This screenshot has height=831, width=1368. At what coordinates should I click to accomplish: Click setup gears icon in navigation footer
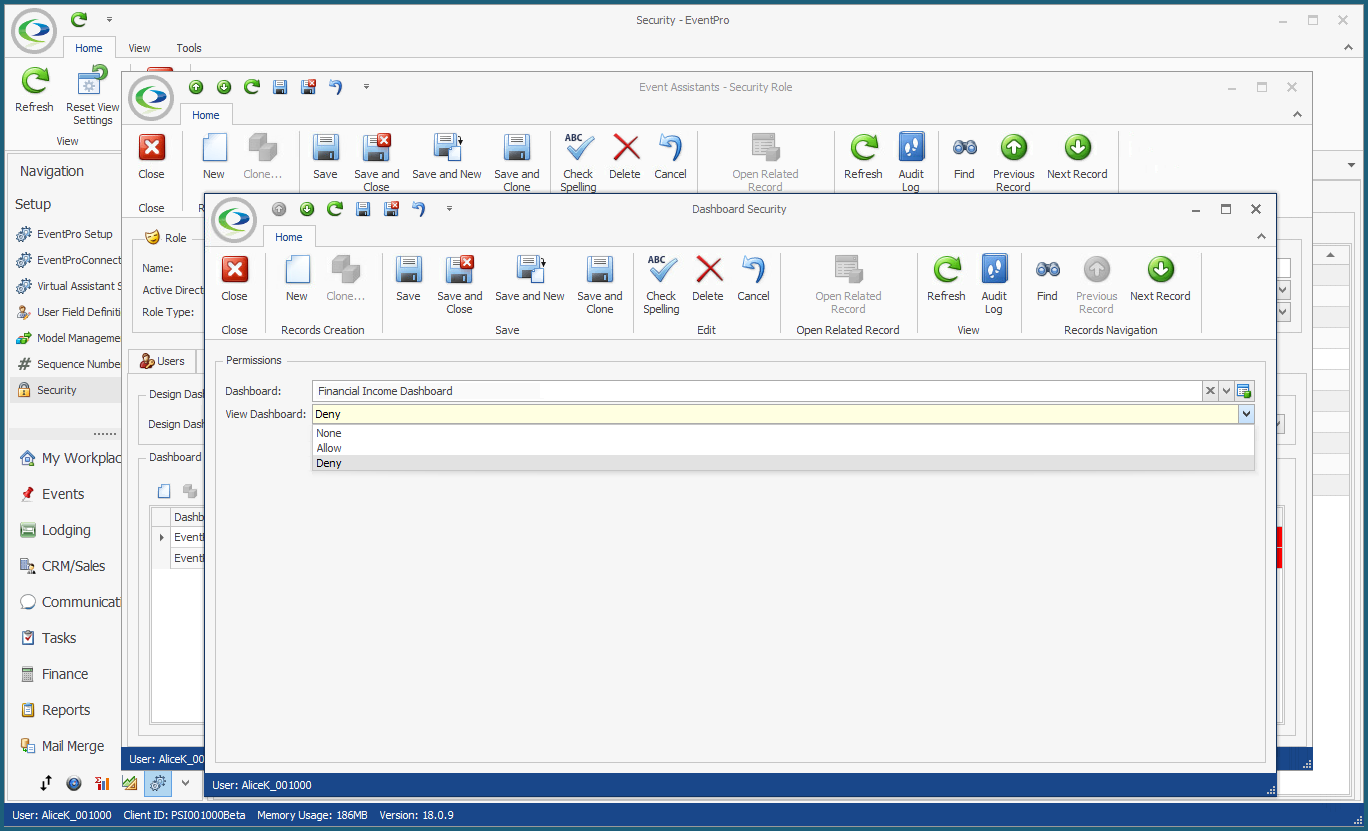tap(158, 783)
